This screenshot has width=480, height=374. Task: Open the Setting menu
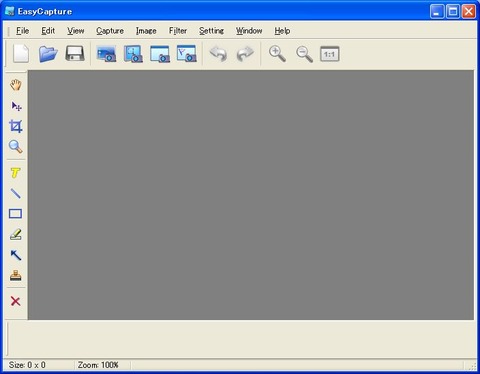211,31
